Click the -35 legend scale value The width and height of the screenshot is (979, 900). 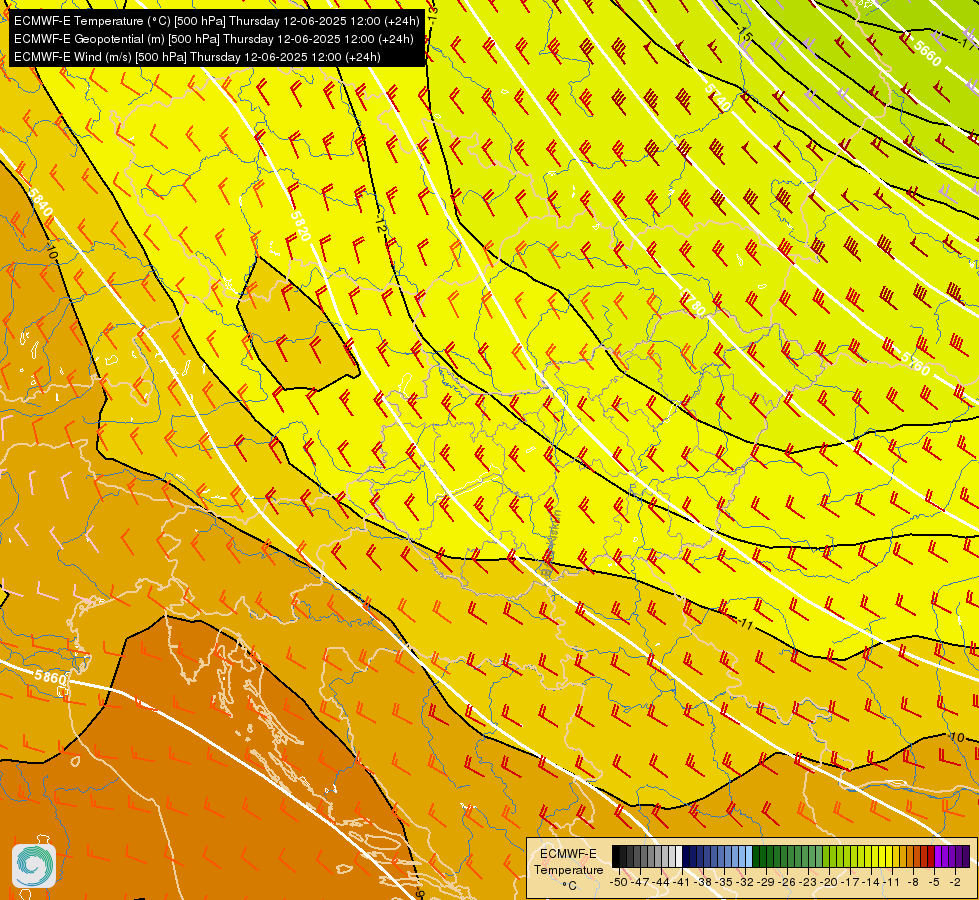coord(724,882)
